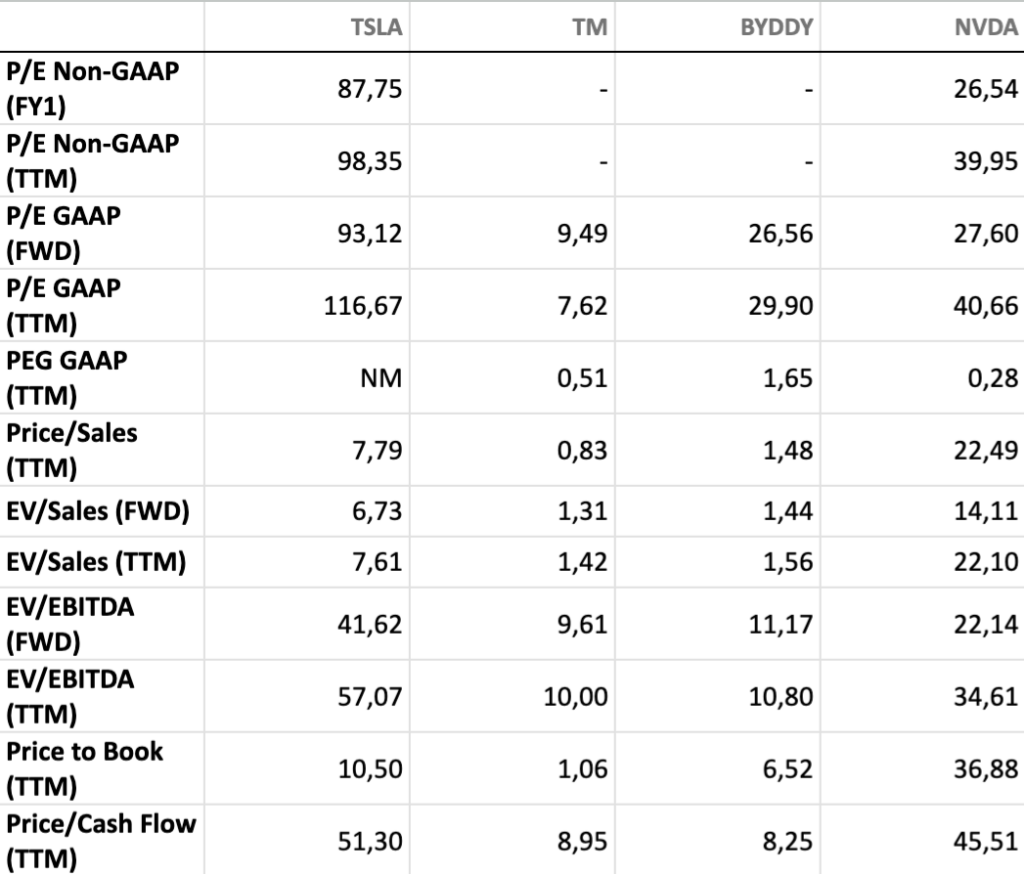Click NVDA's 22,49 Price/Sales value
1024x874 pixels.
[x=985, y=450]
